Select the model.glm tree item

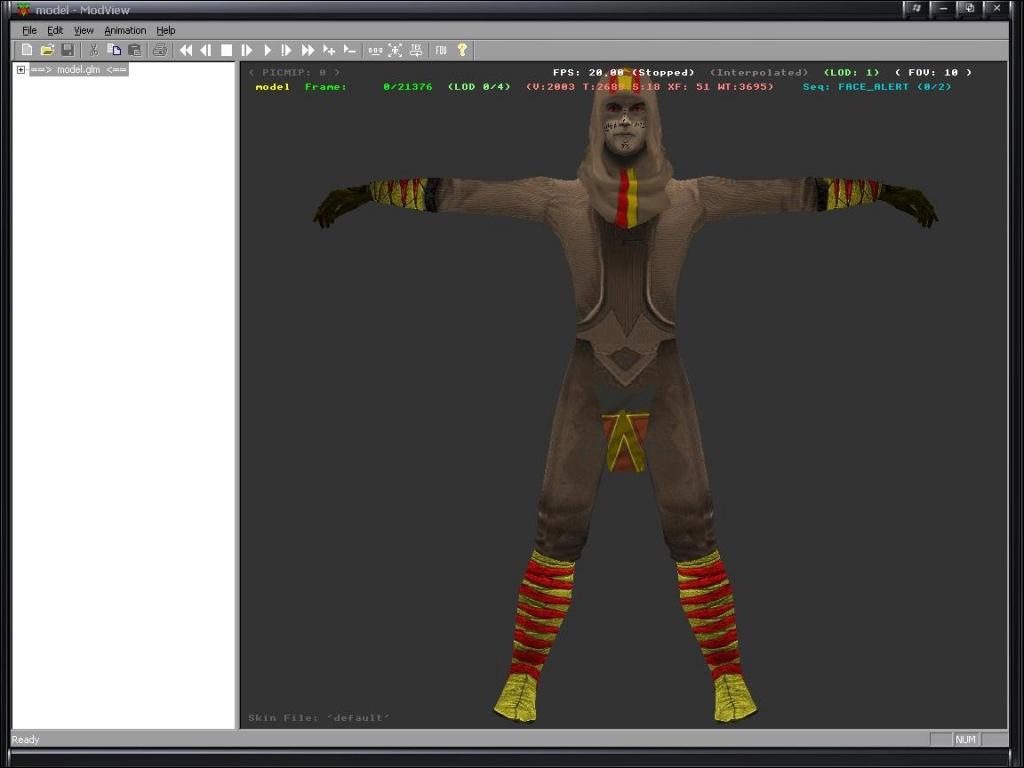[78, 70]
